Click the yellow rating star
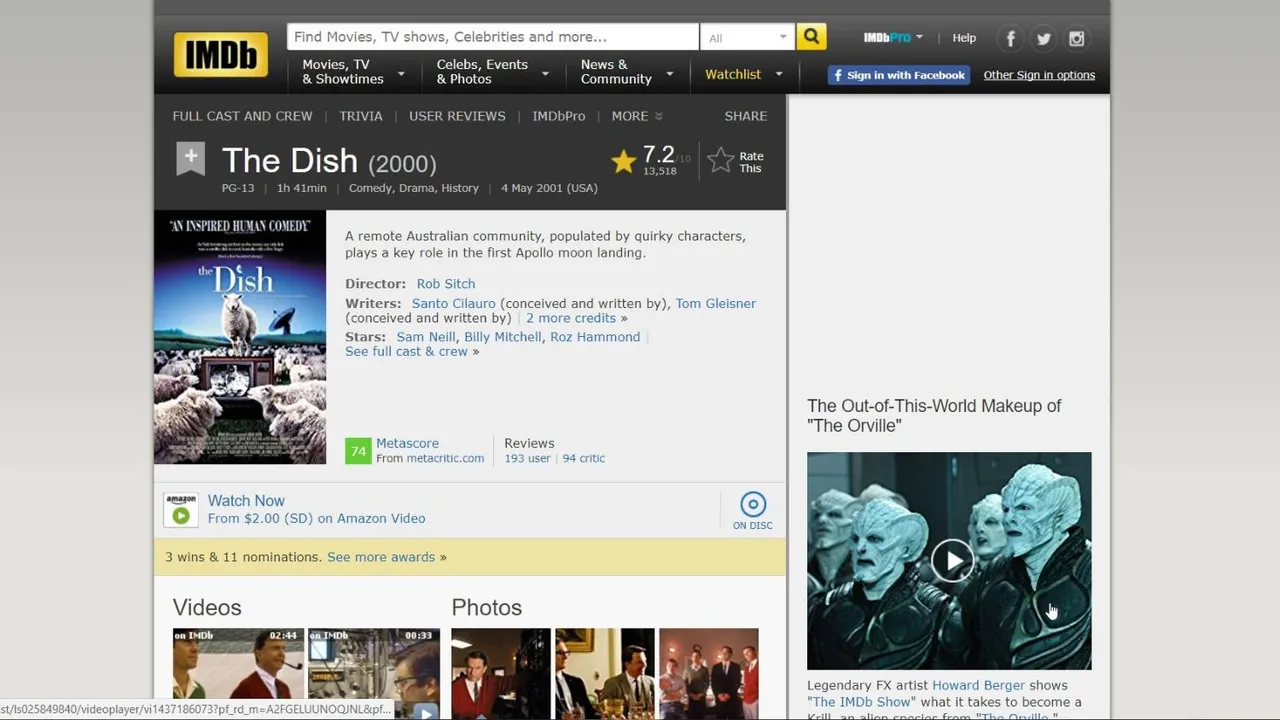 pos(623,161)
